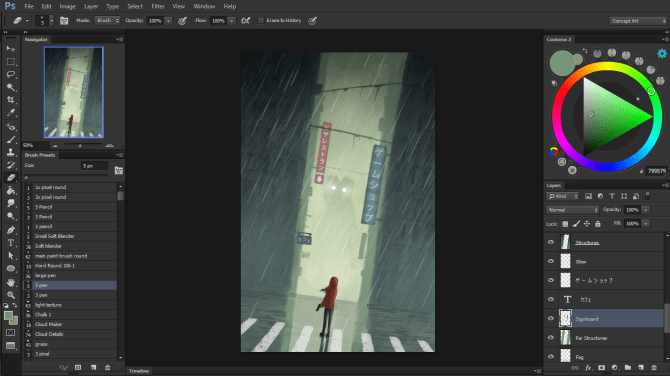Open layer Opacity dropdown arrow

[x=646, y=210]
